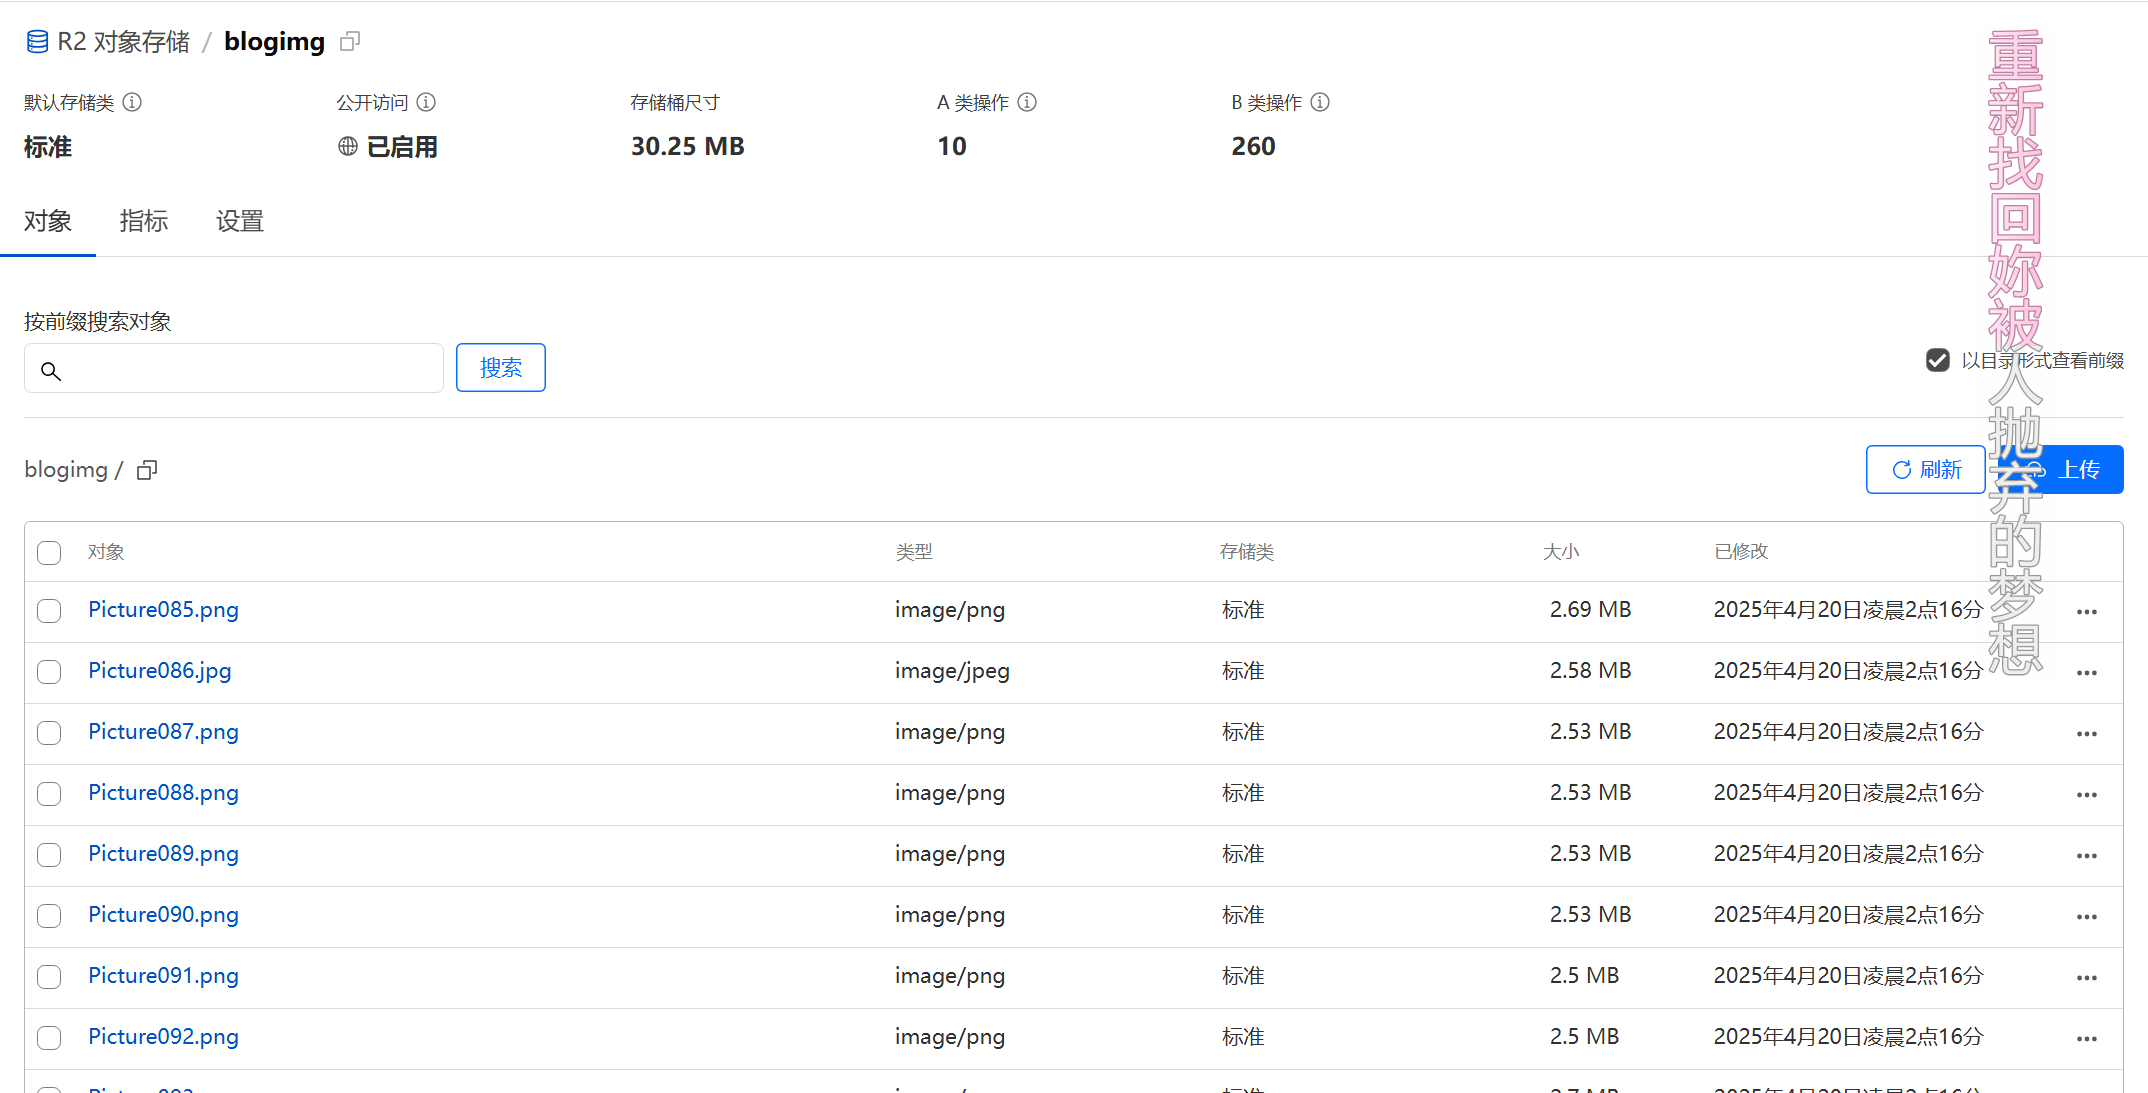The height and width of the screenshot is (1093, 2148).
Task: Toggle 以目录形式查看前缀 checkbox
Action: (1937, 360)
